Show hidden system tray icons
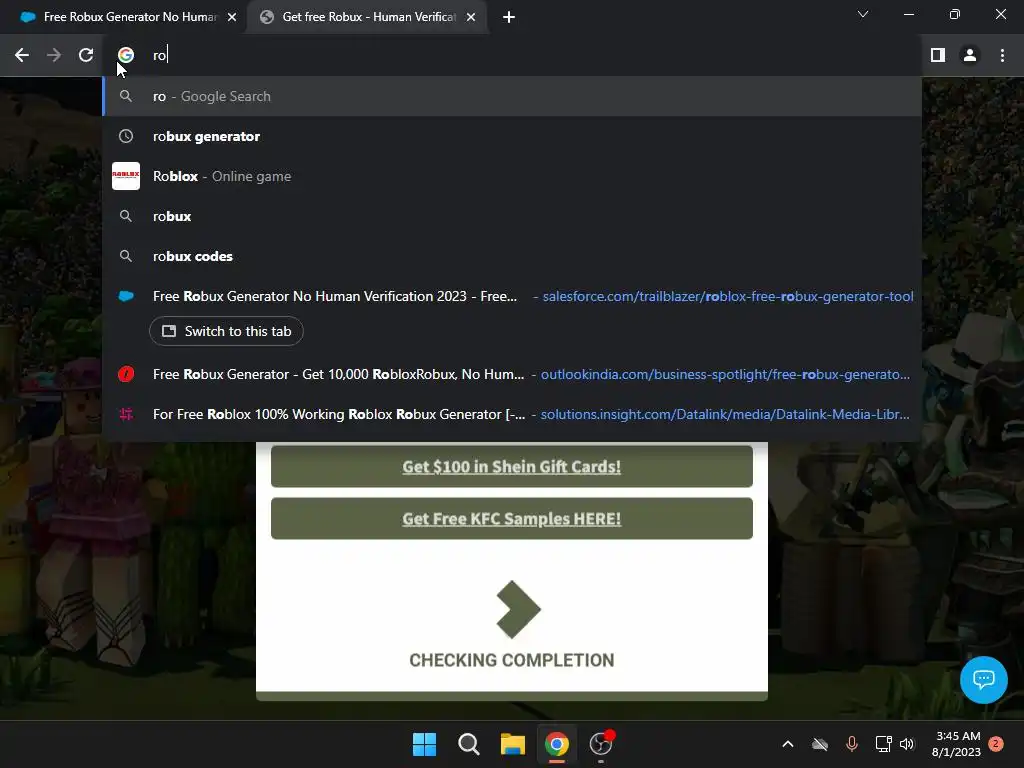This screenshot has height=768, width=1024. (x=788, y=744)
